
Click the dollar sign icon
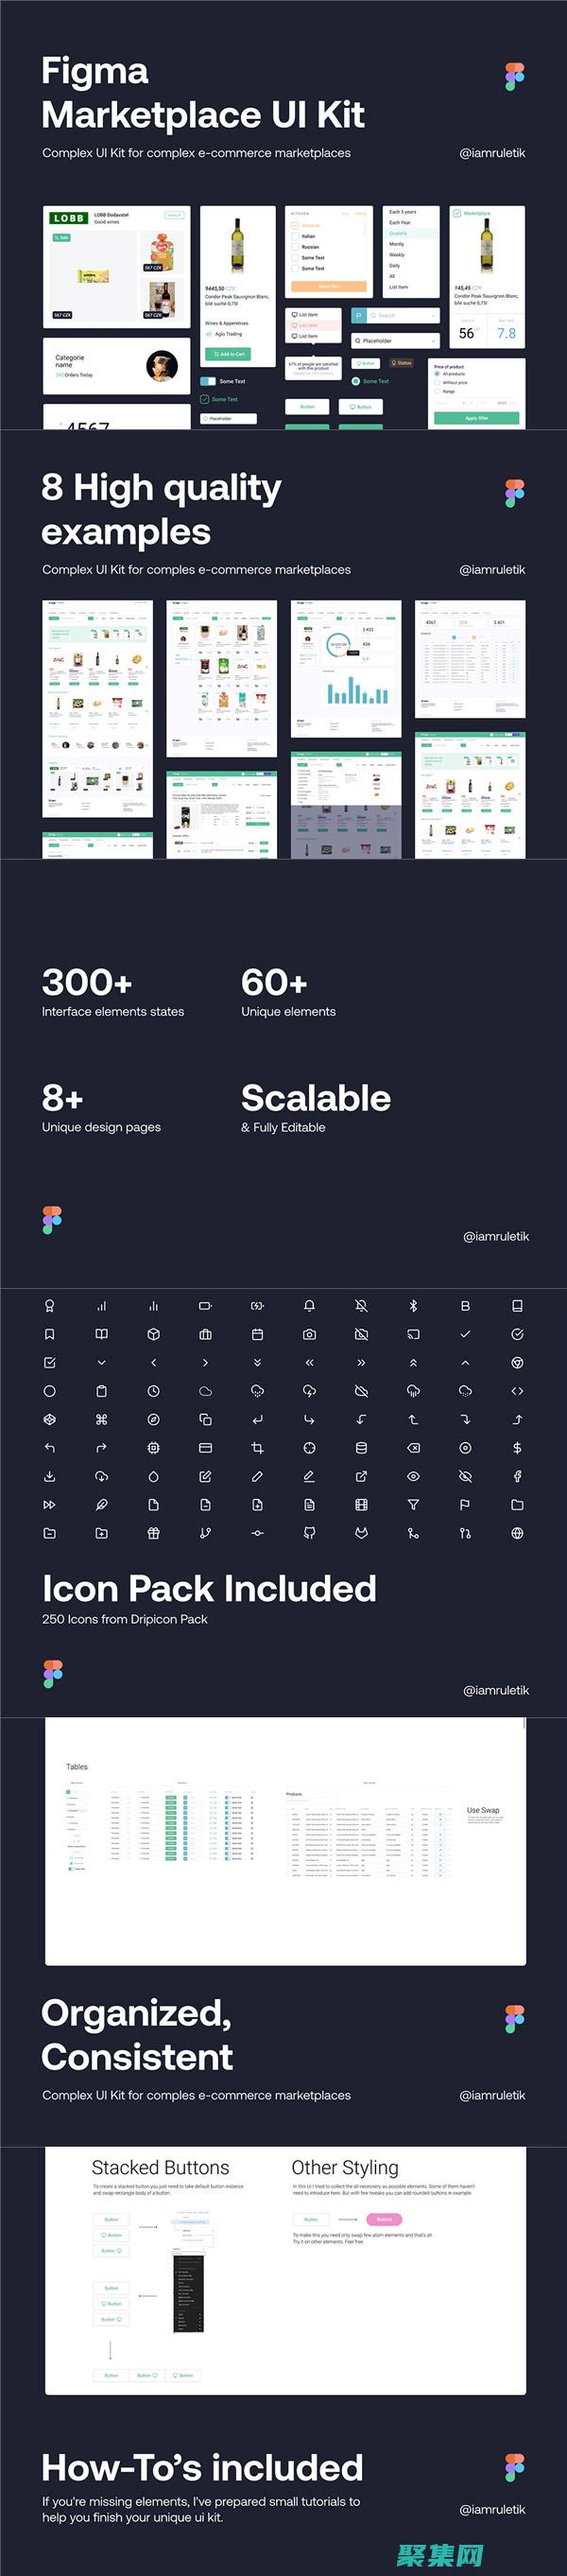coord(517,1448)
